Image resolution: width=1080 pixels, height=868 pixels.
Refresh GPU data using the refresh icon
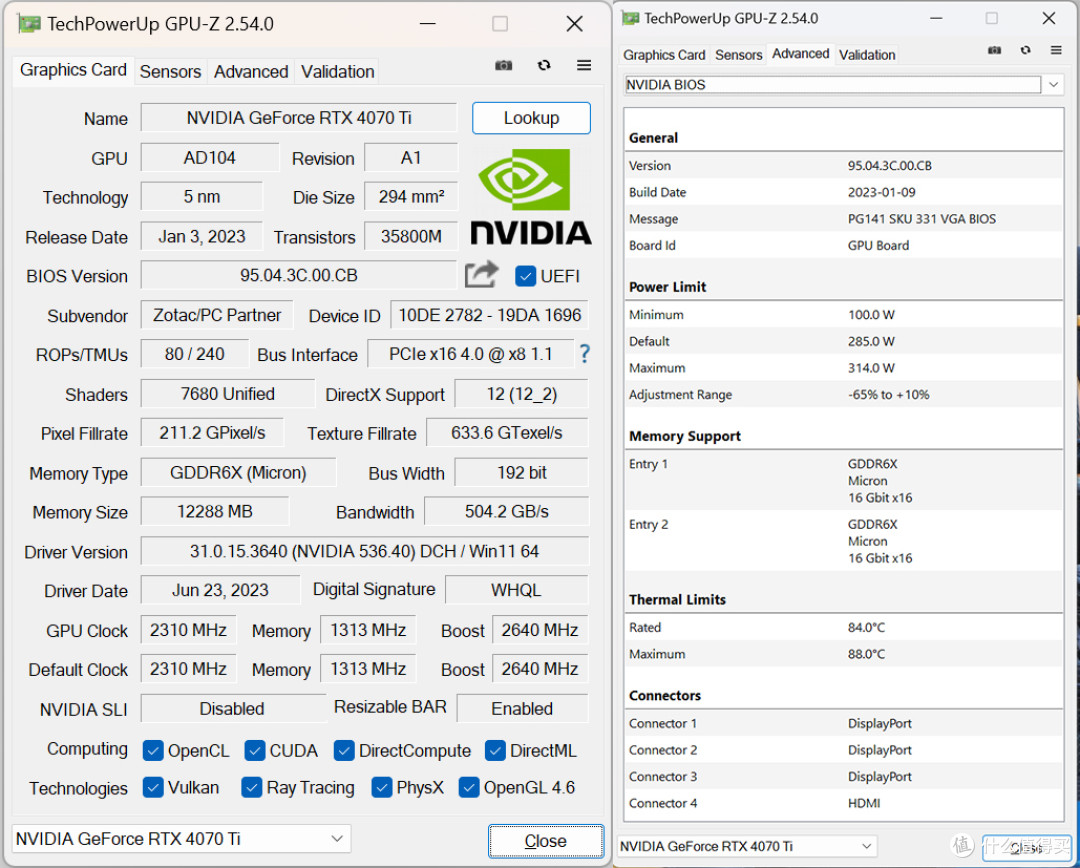pyautogui.click(x=543, y=65)
